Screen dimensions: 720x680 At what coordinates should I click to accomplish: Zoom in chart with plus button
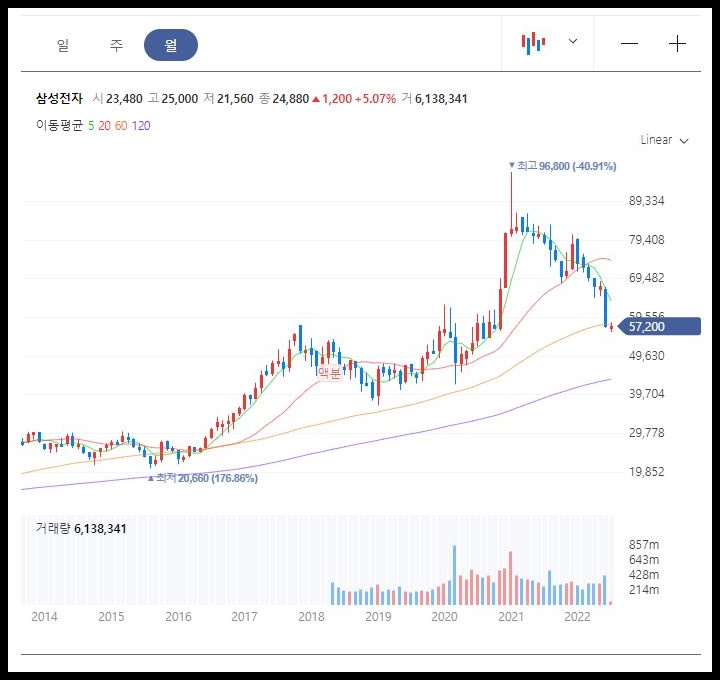(677, 44)
